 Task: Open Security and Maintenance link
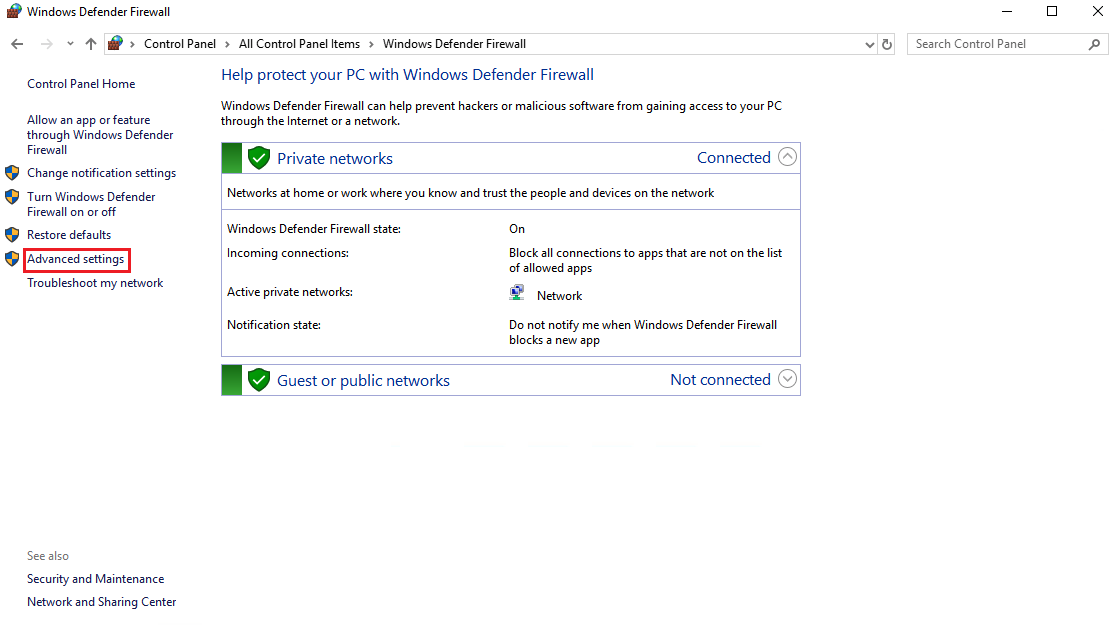[x=96, y=579]
